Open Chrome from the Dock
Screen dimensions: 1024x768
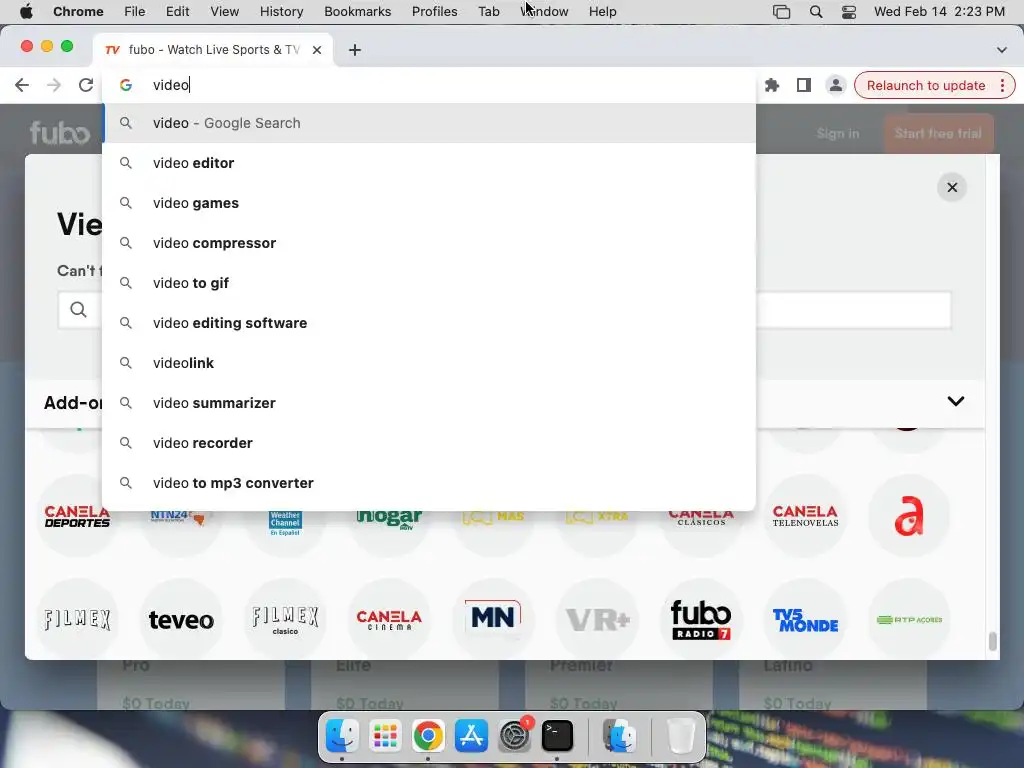pos(428,736)
